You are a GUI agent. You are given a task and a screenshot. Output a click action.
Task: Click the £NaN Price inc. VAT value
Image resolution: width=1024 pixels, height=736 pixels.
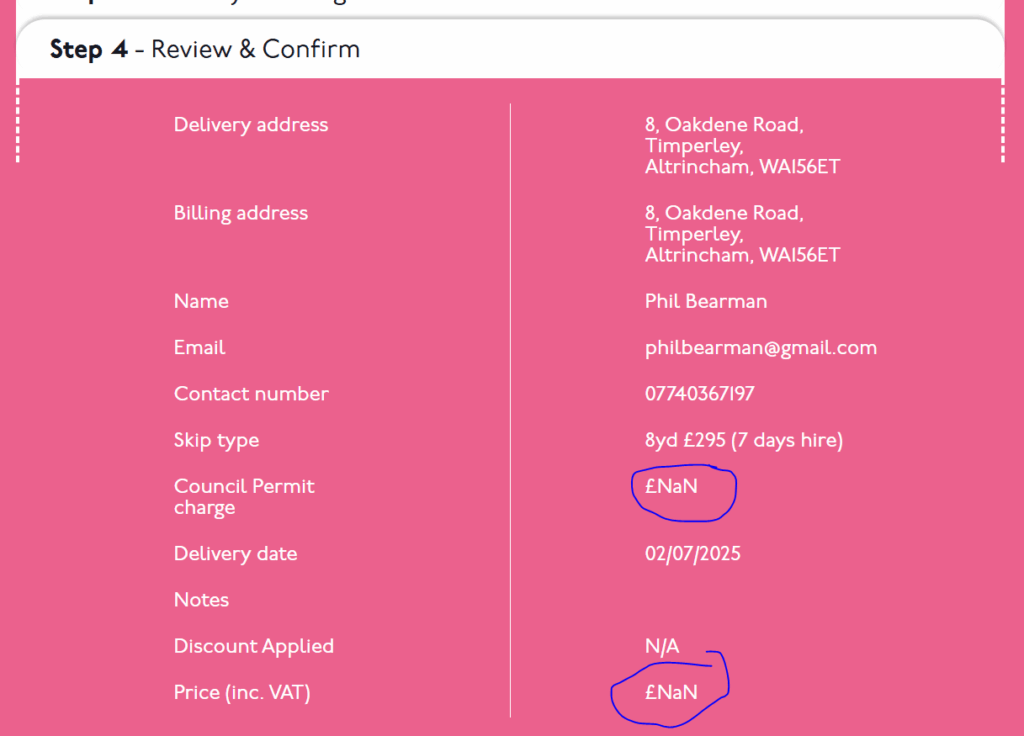click(672, 692)
